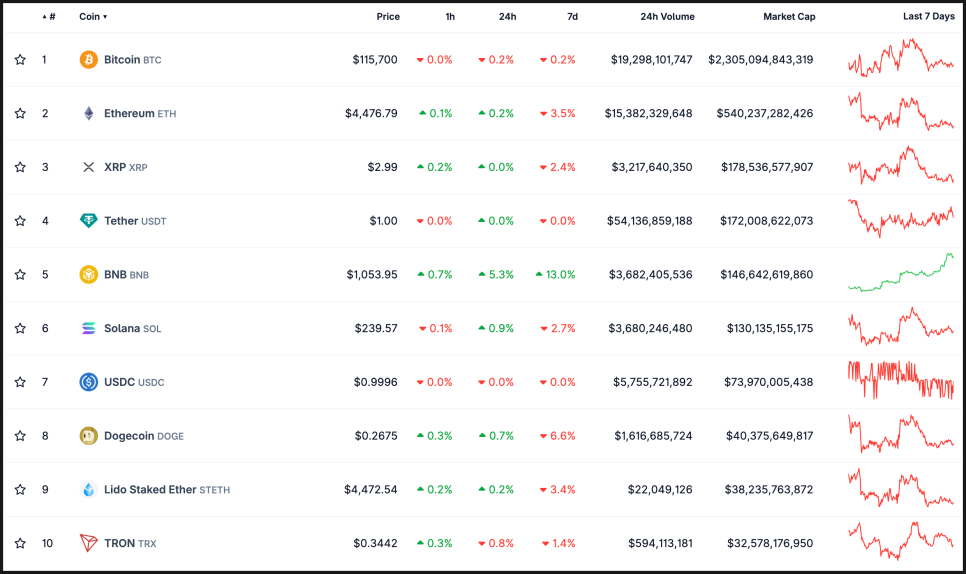
Task: Toggle the Tether favorite star
Action: 20,220
